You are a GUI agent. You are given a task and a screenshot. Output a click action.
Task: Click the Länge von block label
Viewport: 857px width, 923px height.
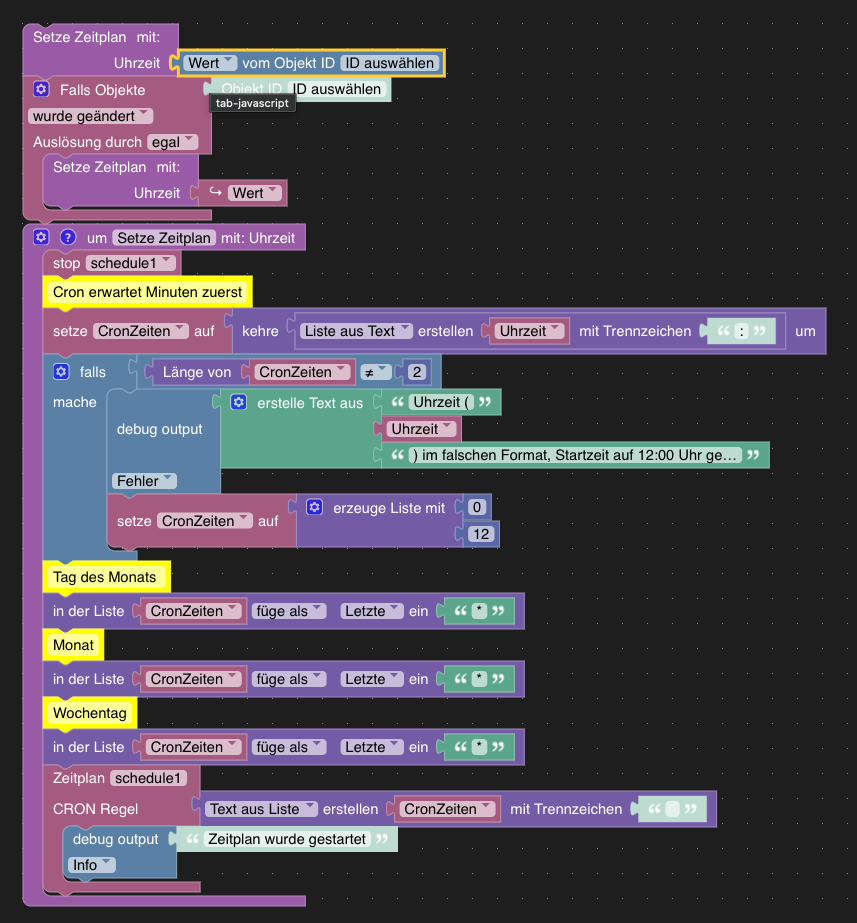[197, 372]
